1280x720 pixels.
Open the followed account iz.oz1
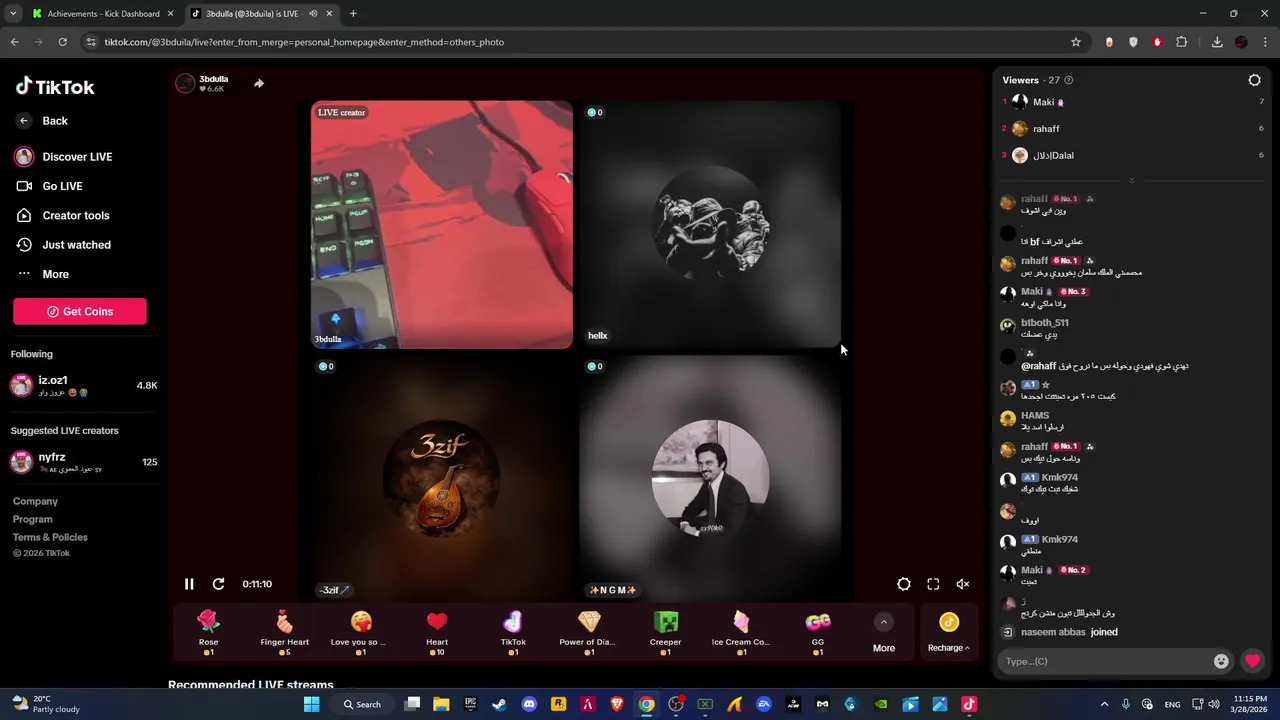[x=84, y=385]
